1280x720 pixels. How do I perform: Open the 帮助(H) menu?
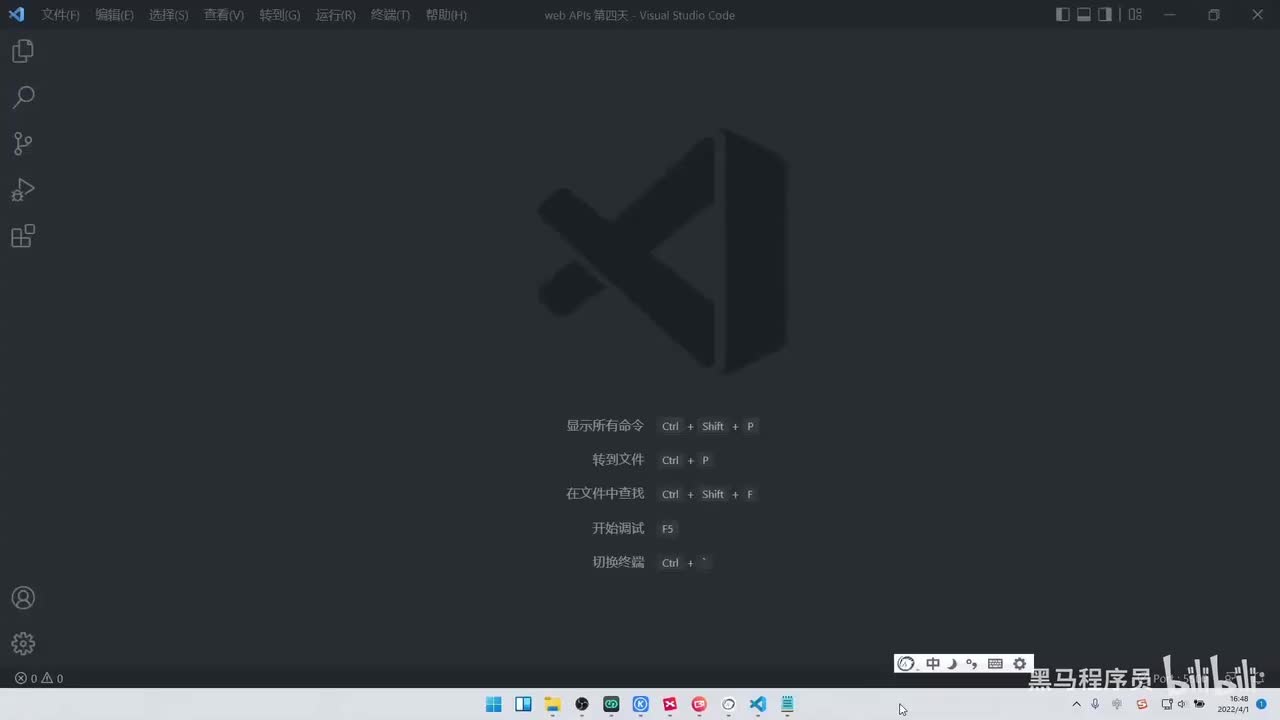[x=447, y=15]
